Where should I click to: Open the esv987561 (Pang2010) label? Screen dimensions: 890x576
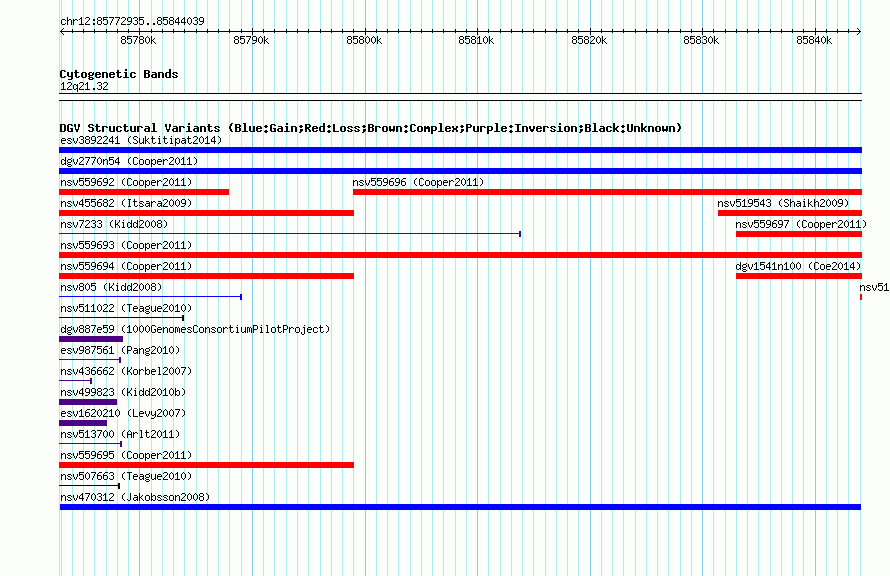click(120, 350)
